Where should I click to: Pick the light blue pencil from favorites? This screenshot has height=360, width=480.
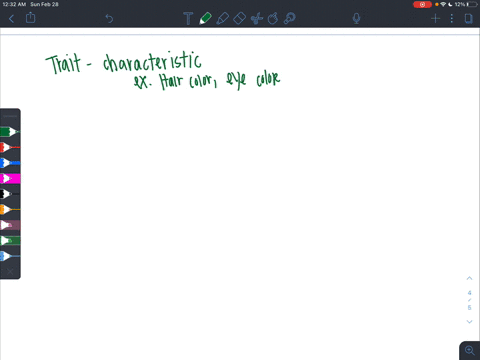[x=10, y=256]
